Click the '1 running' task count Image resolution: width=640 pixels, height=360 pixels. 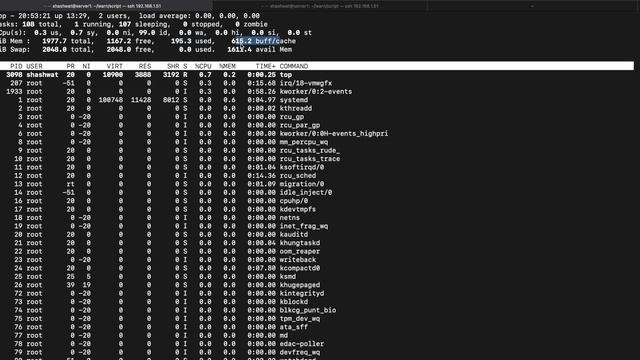point(93,24)
